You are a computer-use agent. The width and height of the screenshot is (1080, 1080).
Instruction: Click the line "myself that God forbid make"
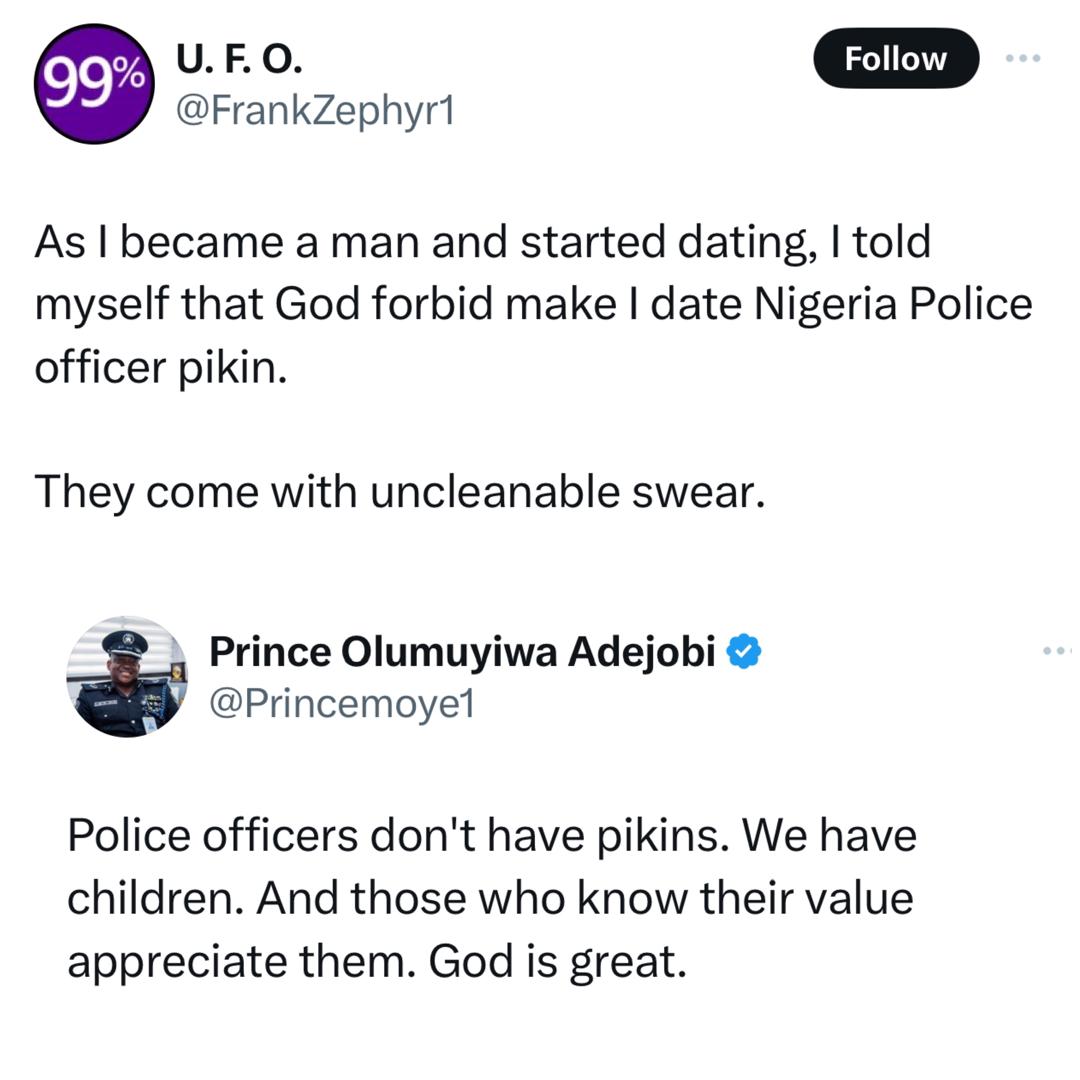(532, 304)
